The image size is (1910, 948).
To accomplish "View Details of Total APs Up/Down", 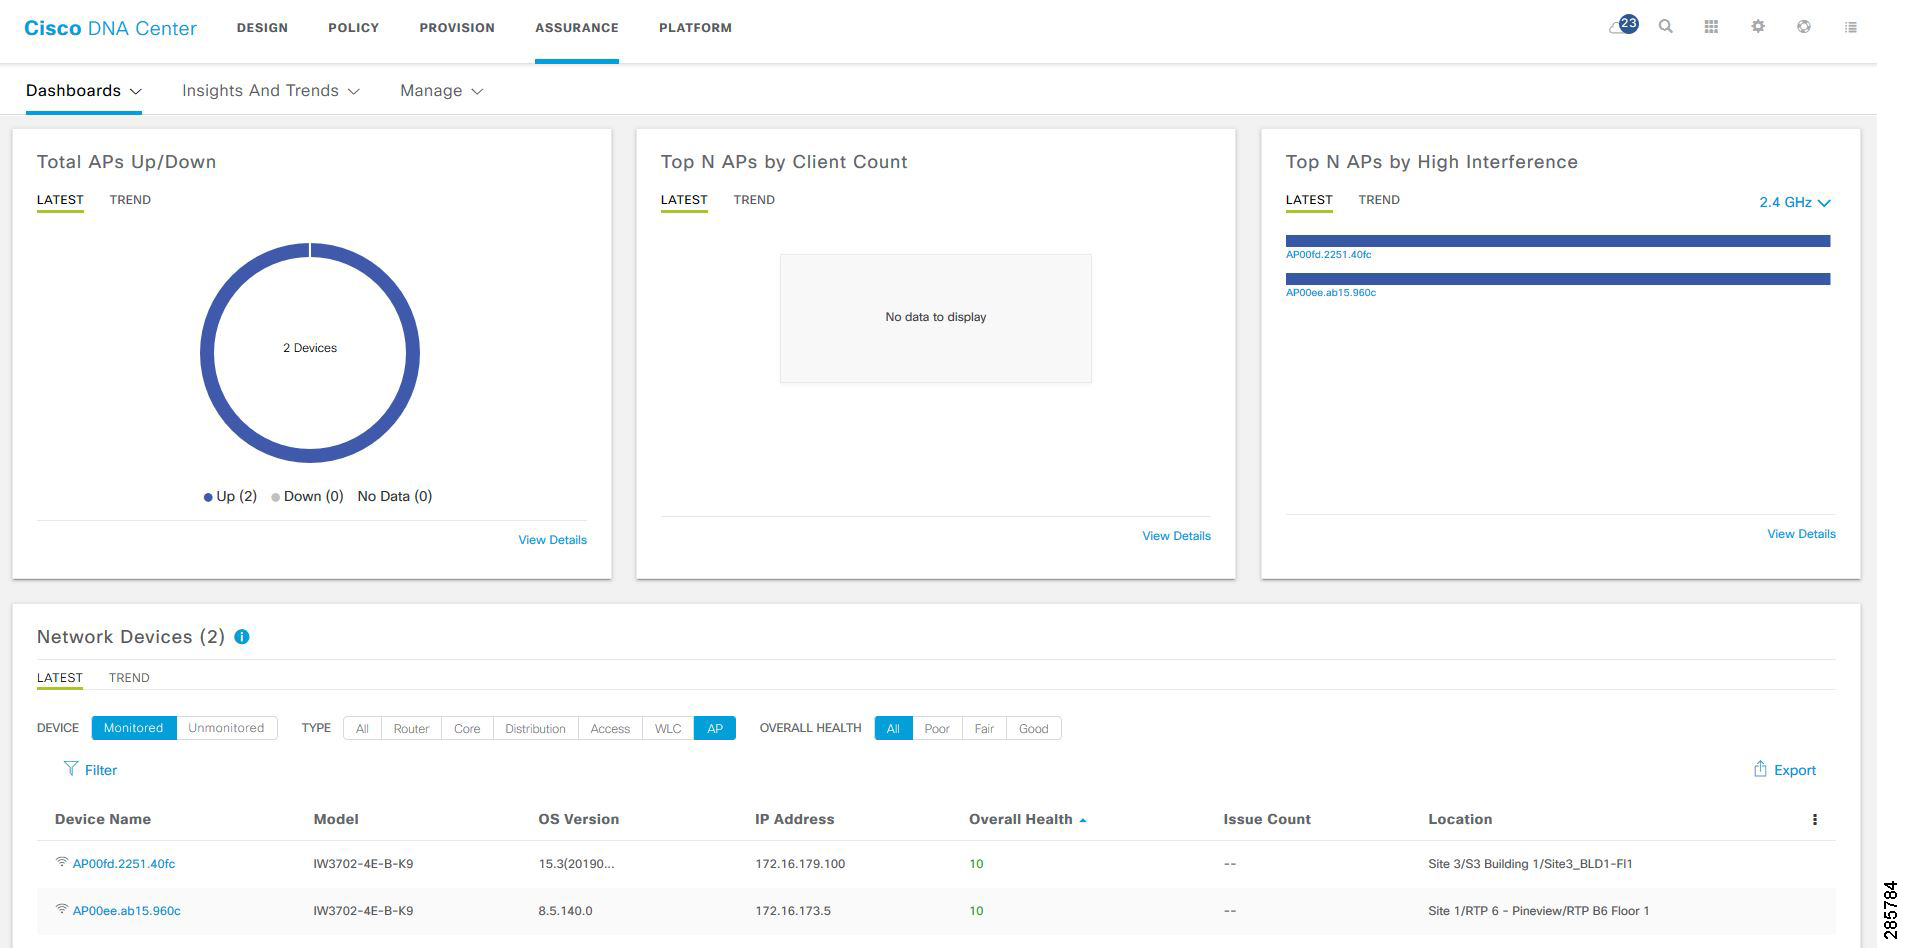I will pyautogui.click(x=552, y=540).
